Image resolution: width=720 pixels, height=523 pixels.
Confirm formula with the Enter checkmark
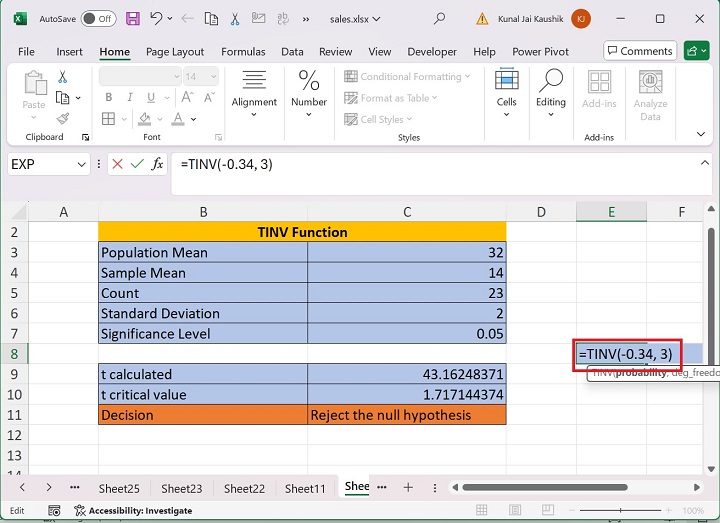pos(137,164)
